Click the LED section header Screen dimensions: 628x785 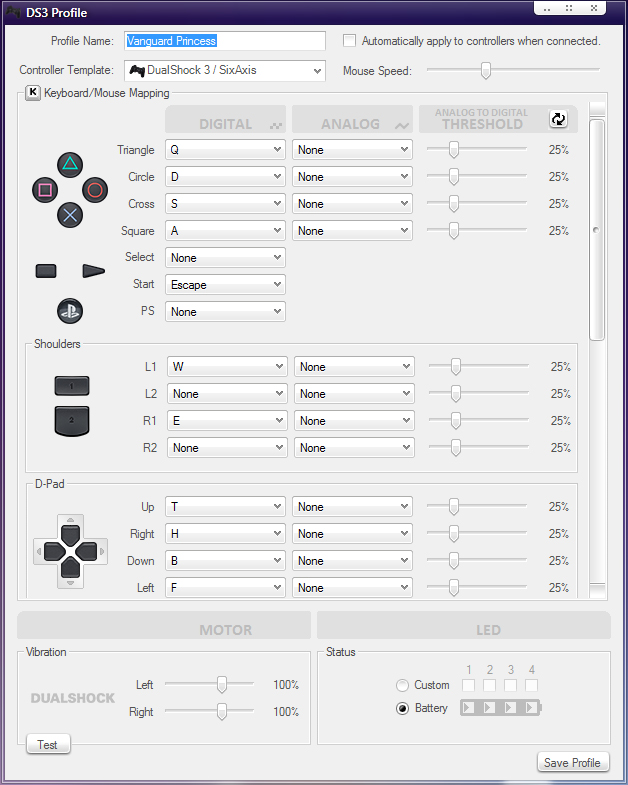(464, 625)
